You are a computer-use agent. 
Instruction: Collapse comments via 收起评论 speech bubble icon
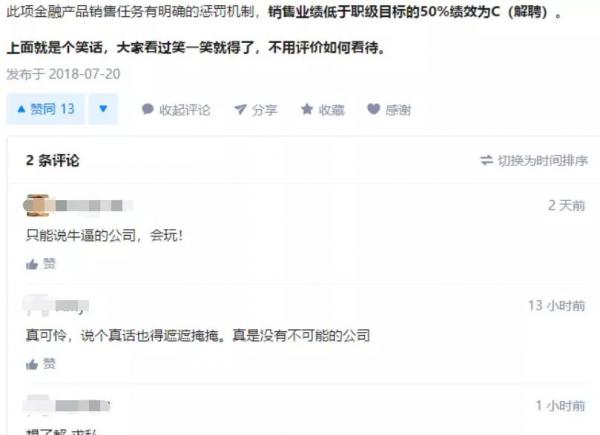(x=147, y=109)
